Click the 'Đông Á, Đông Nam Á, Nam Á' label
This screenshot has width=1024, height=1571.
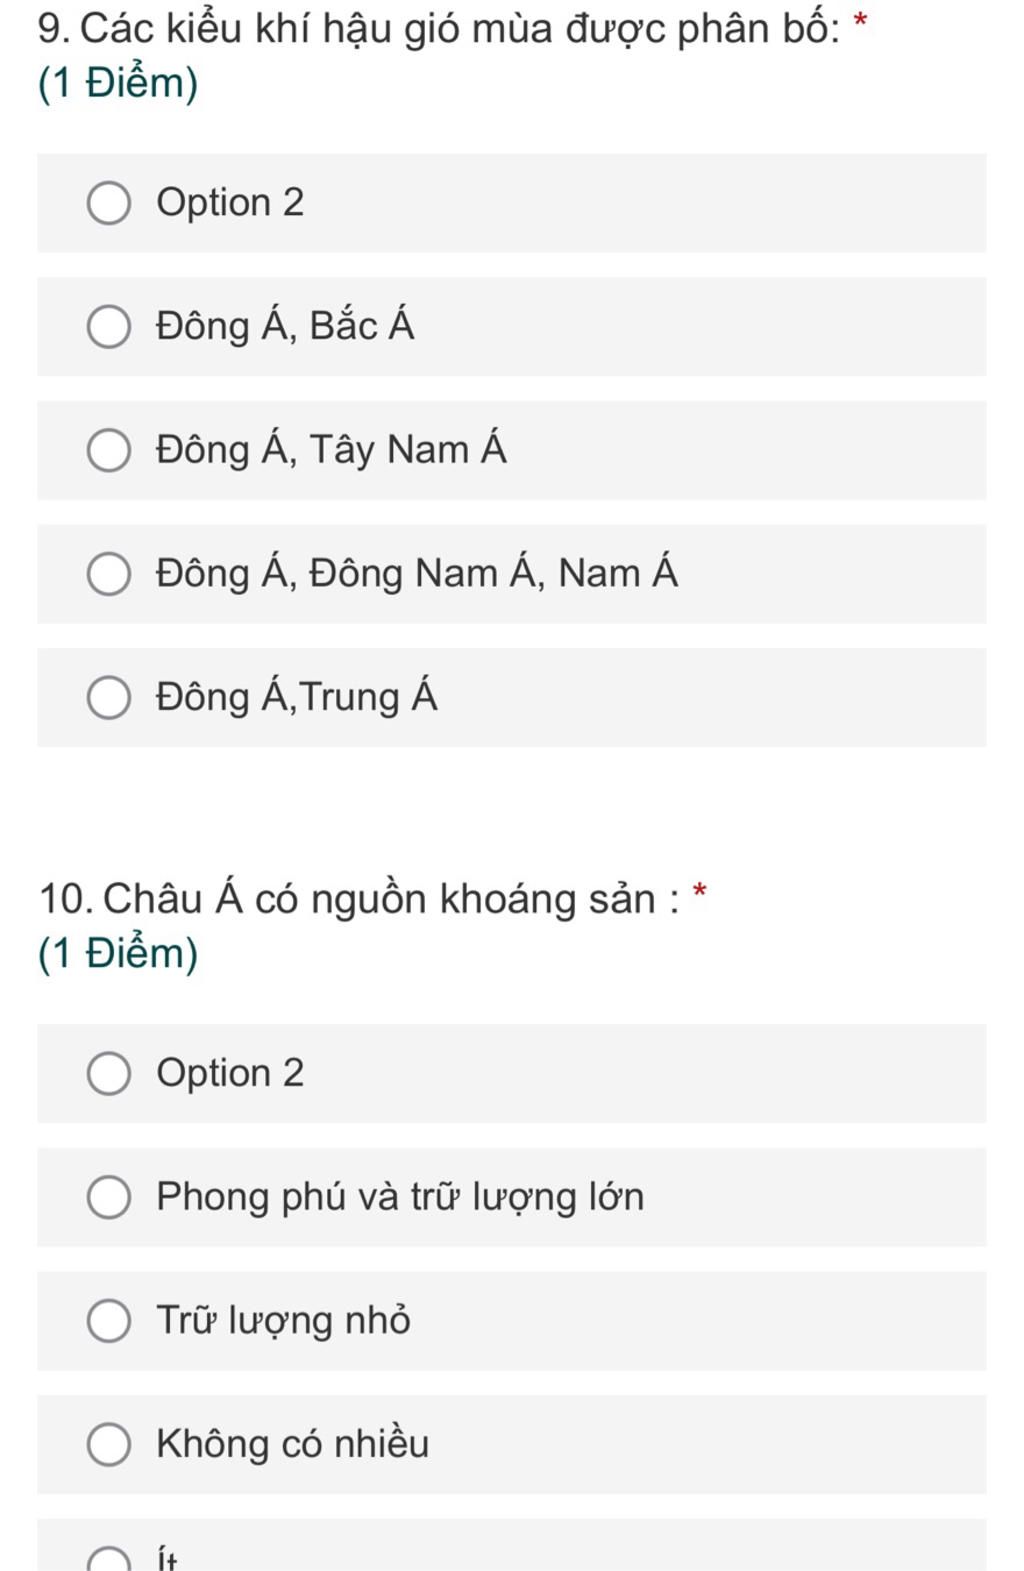click(x=417, y=573)
